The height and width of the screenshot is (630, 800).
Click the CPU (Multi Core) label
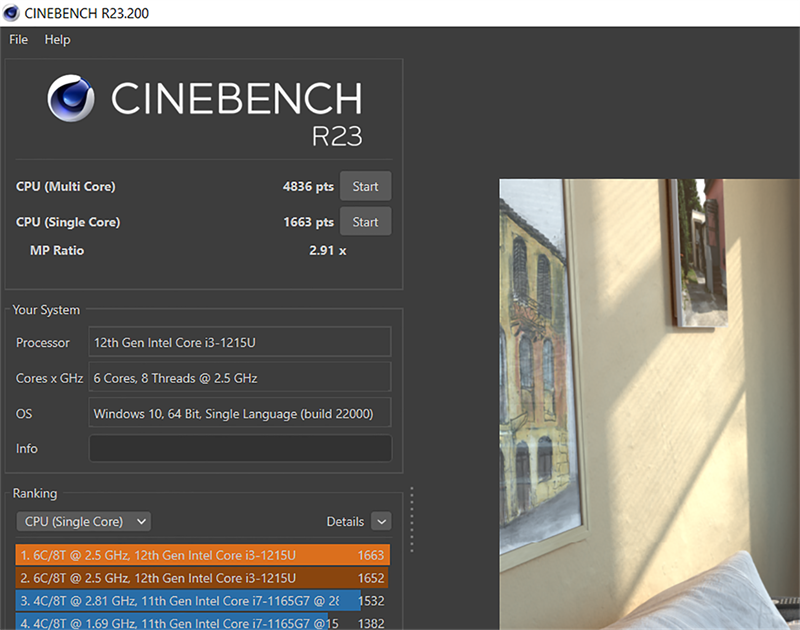coord(65,187)
